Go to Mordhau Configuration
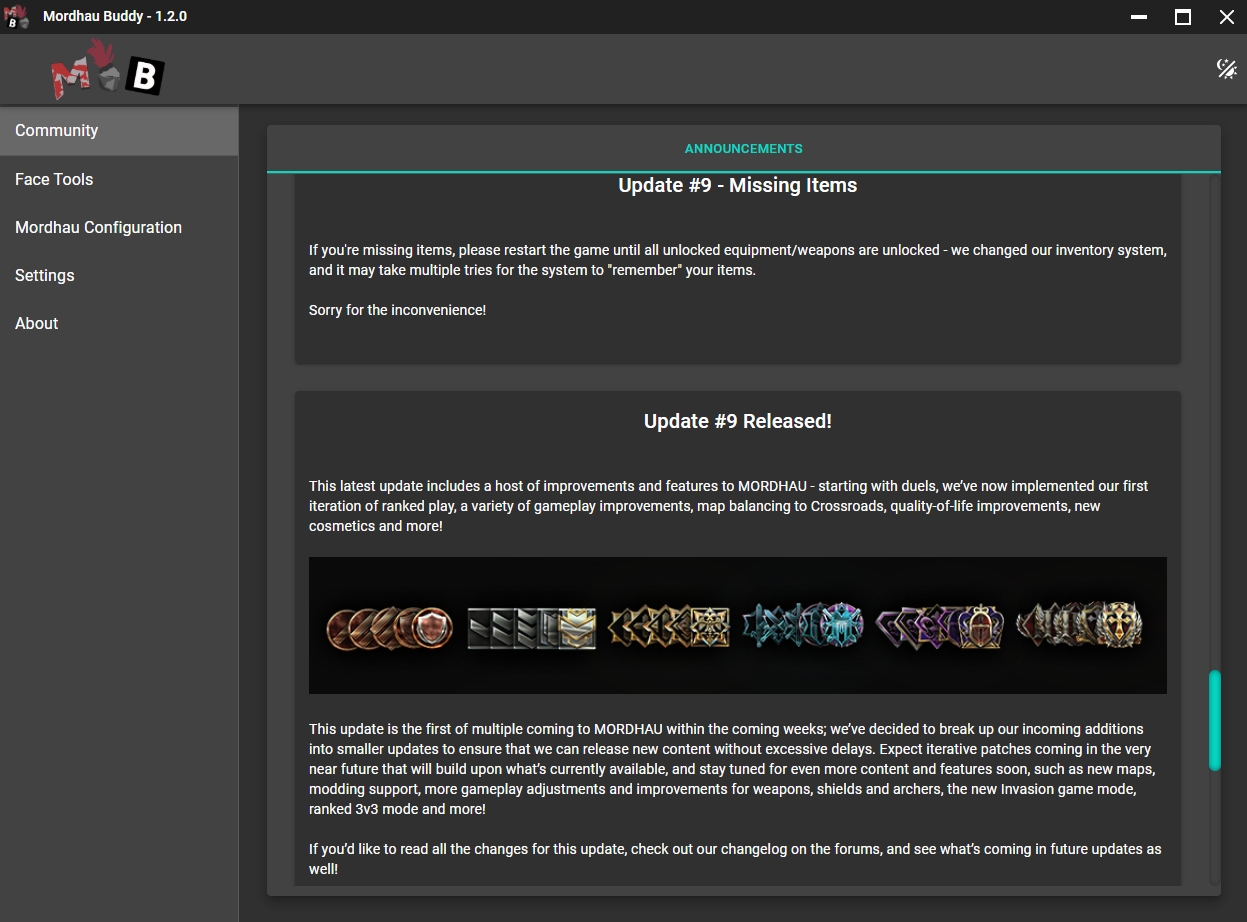The height and width of the screenshot is (922, 1247). point(119,227)
